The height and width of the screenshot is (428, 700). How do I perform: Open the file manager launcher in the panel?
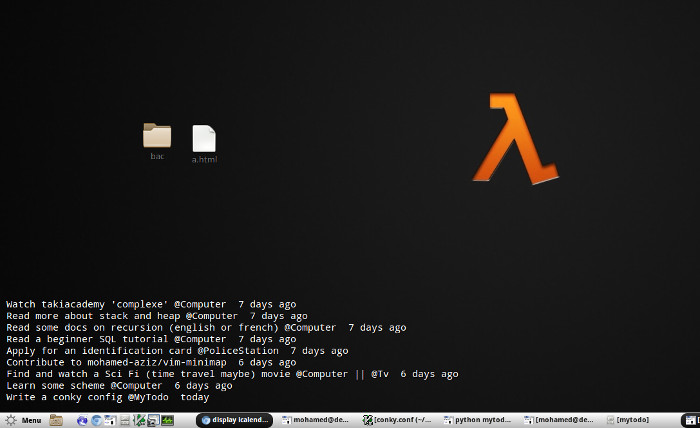[56, 420]
